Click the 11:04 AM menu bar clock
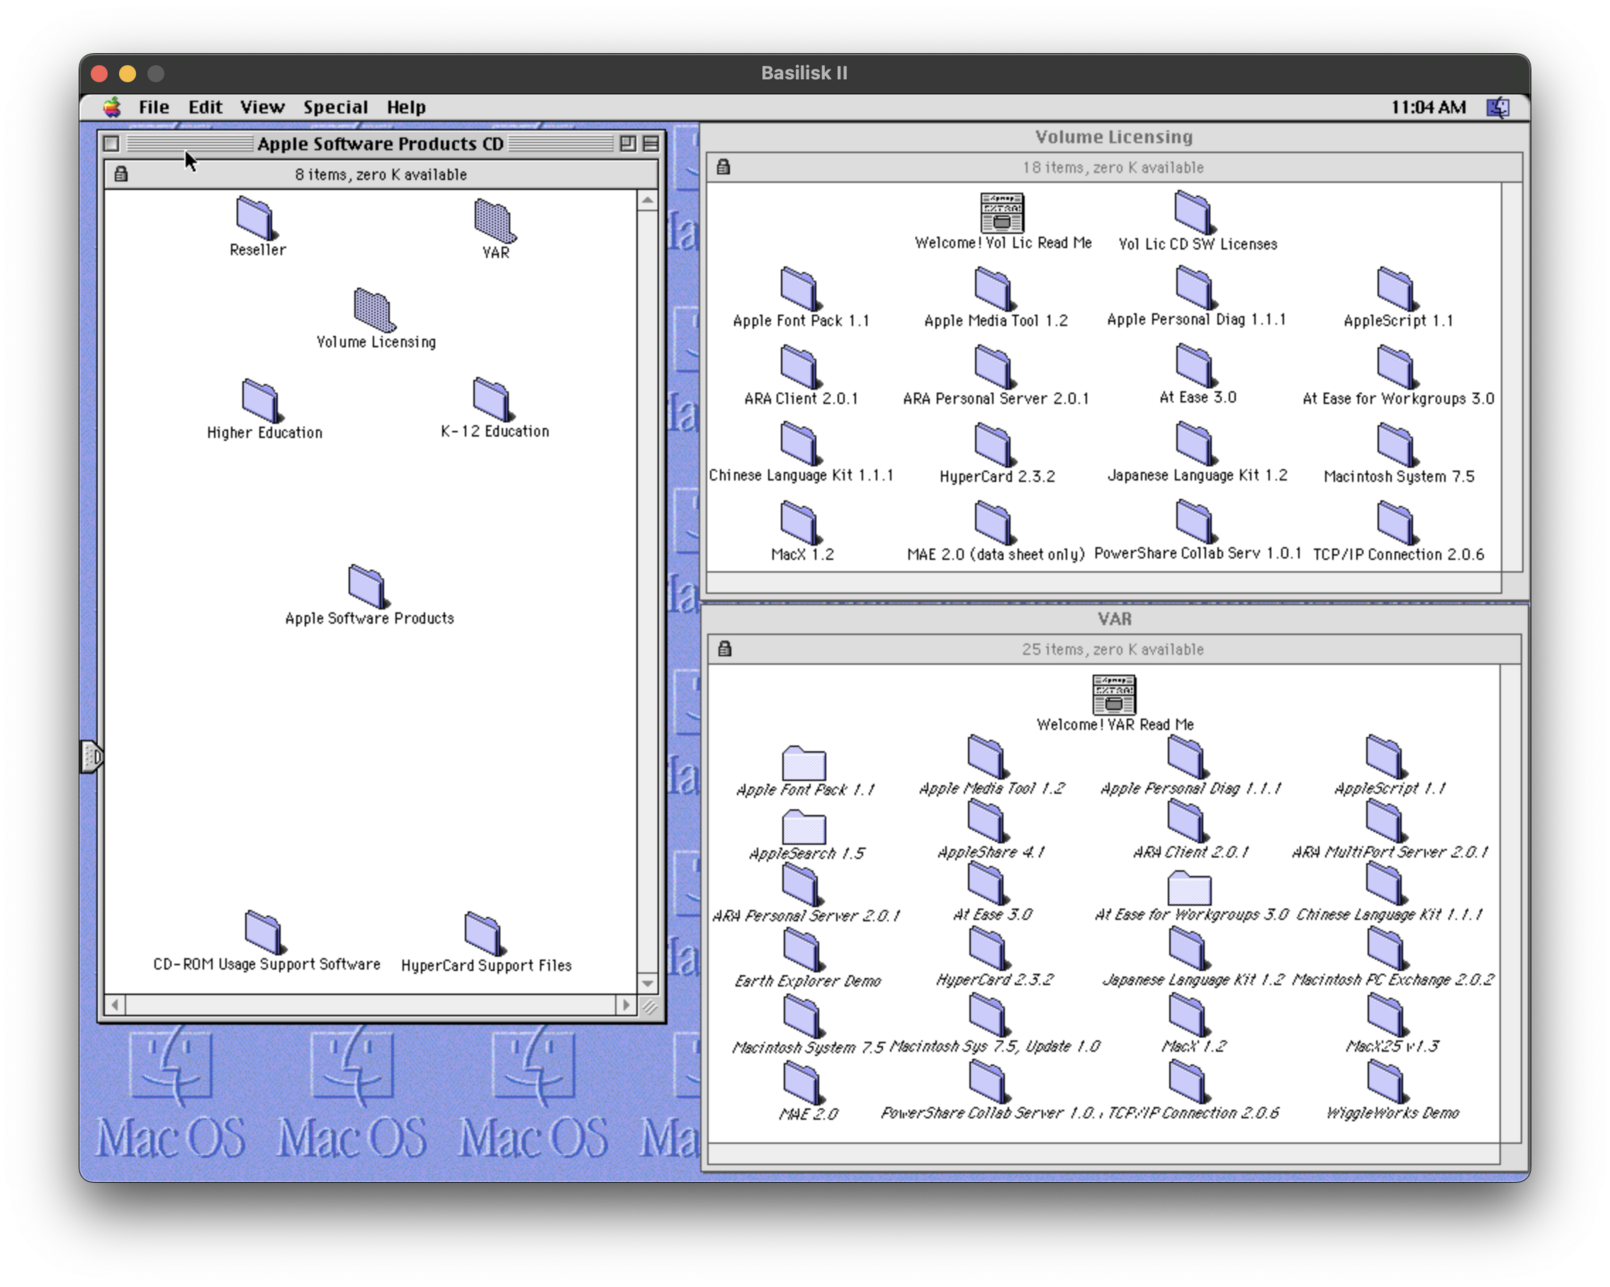This screenshot has height=1287, width=1610. [x=1428, y=107]
